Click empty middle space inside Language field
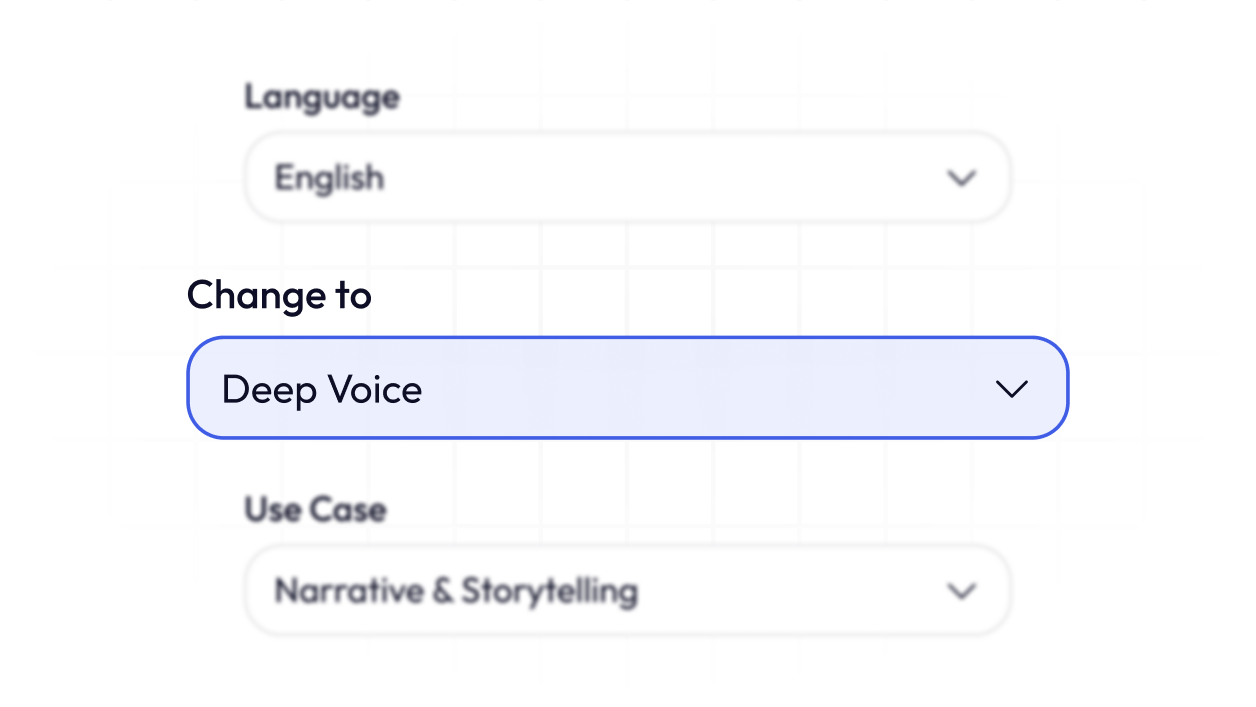Screen dimensions: 1256x707 click(650, 178)
